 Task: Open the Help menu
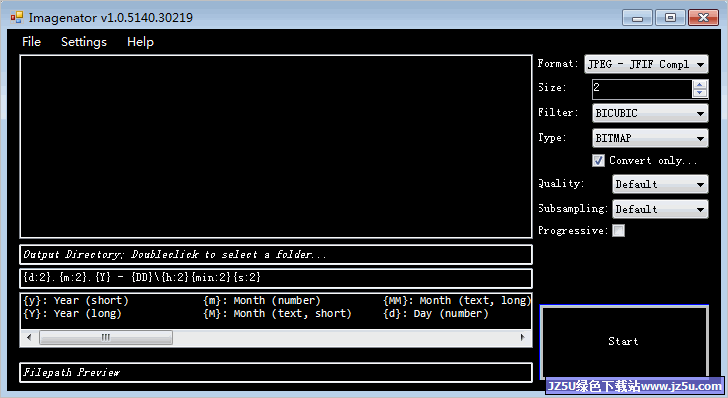[x=140, y=42]
